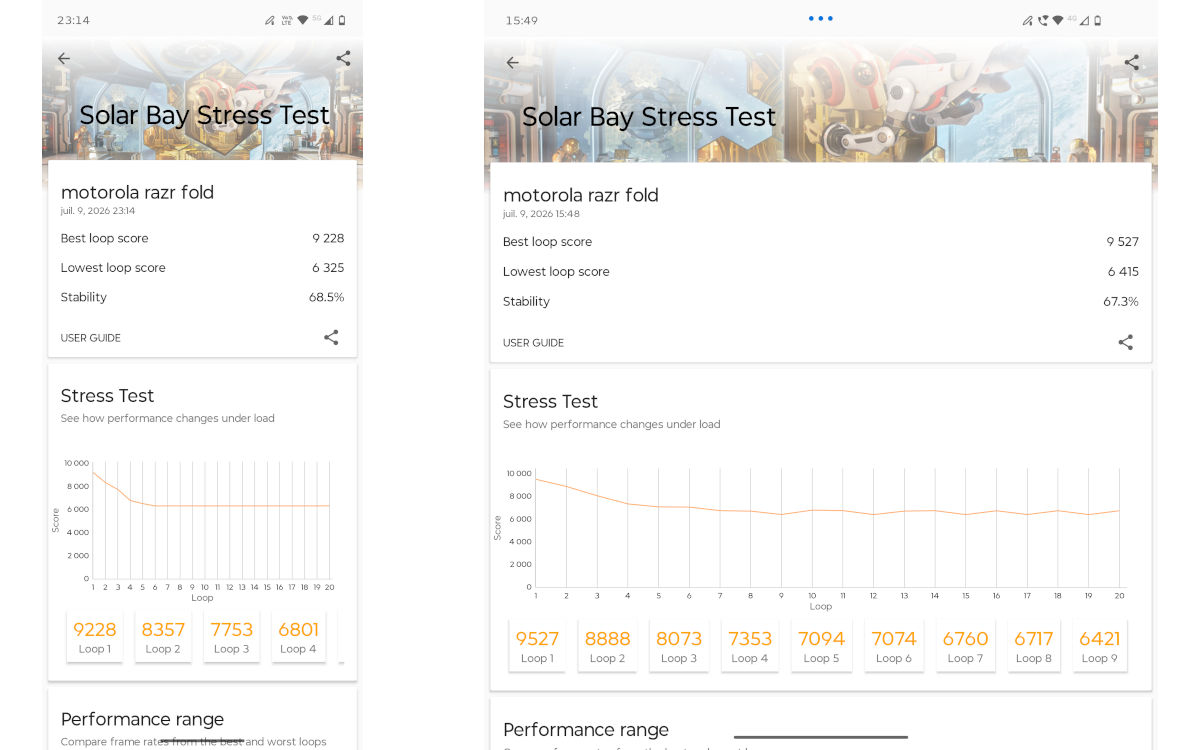The height and width of the screenshot is (750, 1200).
Task: Click the status bar clock reading 23:14
Action: tap(73, 20)
